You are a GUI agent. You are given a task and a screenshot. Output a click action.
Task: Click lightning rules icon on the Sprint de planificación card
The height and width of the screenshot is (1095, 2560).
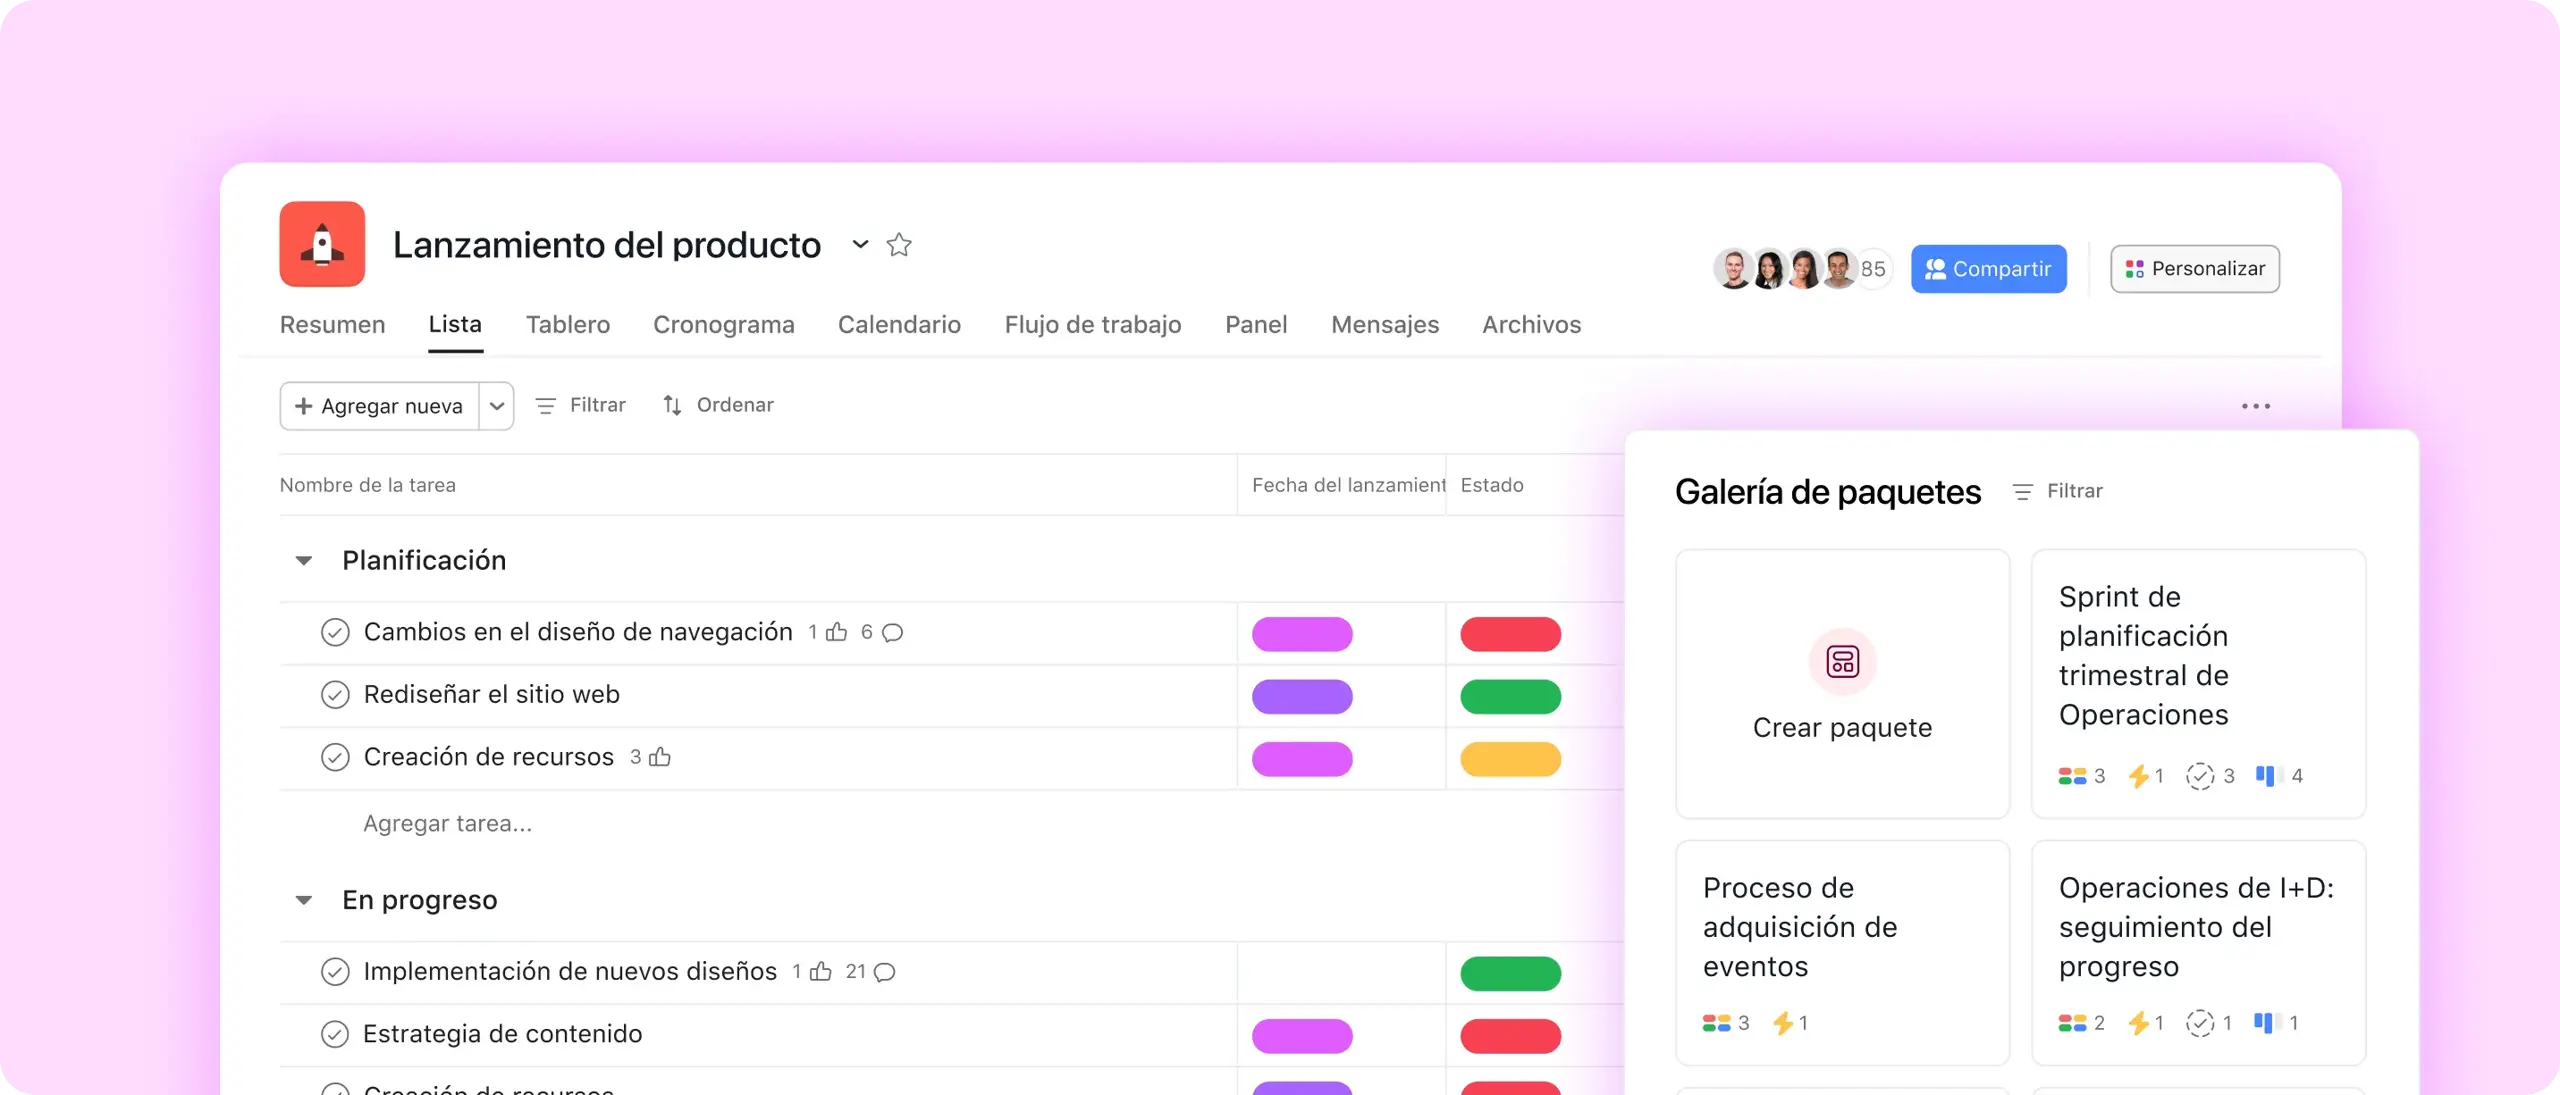click(2139, 776)
